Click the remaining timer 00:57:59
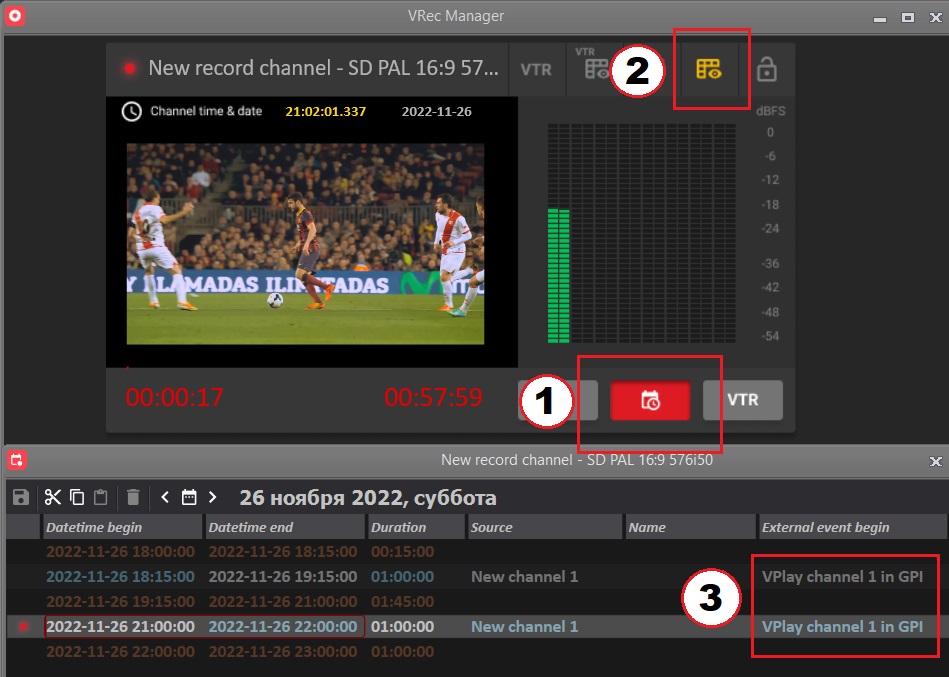Viewport: 949px width, 677px height. point(433,397)
